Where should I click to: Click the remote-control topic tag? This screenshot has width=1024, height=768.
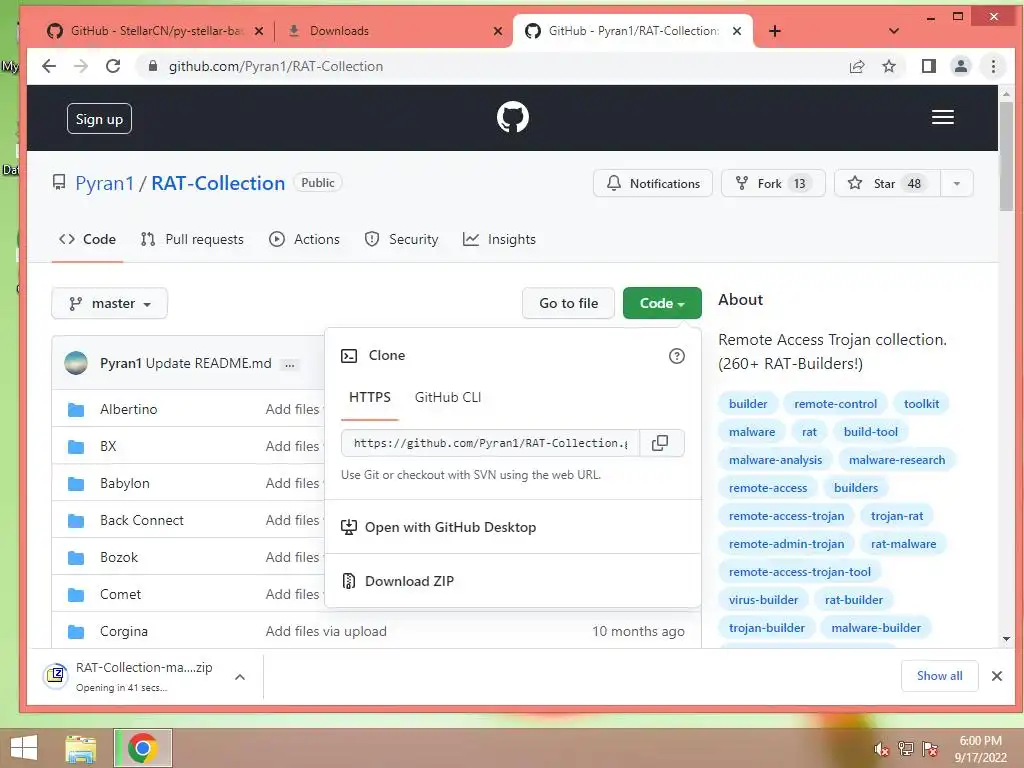click(x=835, y=404)
